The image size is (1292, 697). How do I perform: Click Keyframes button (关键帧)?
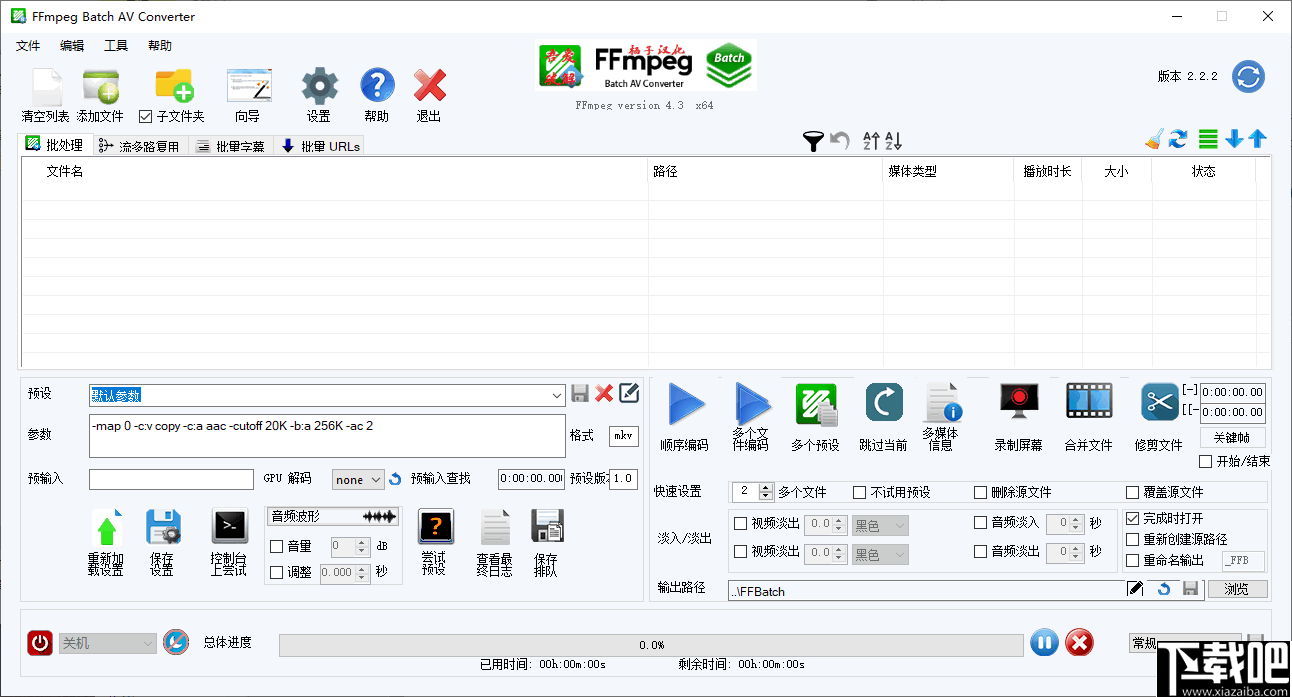coord(1232,438)
